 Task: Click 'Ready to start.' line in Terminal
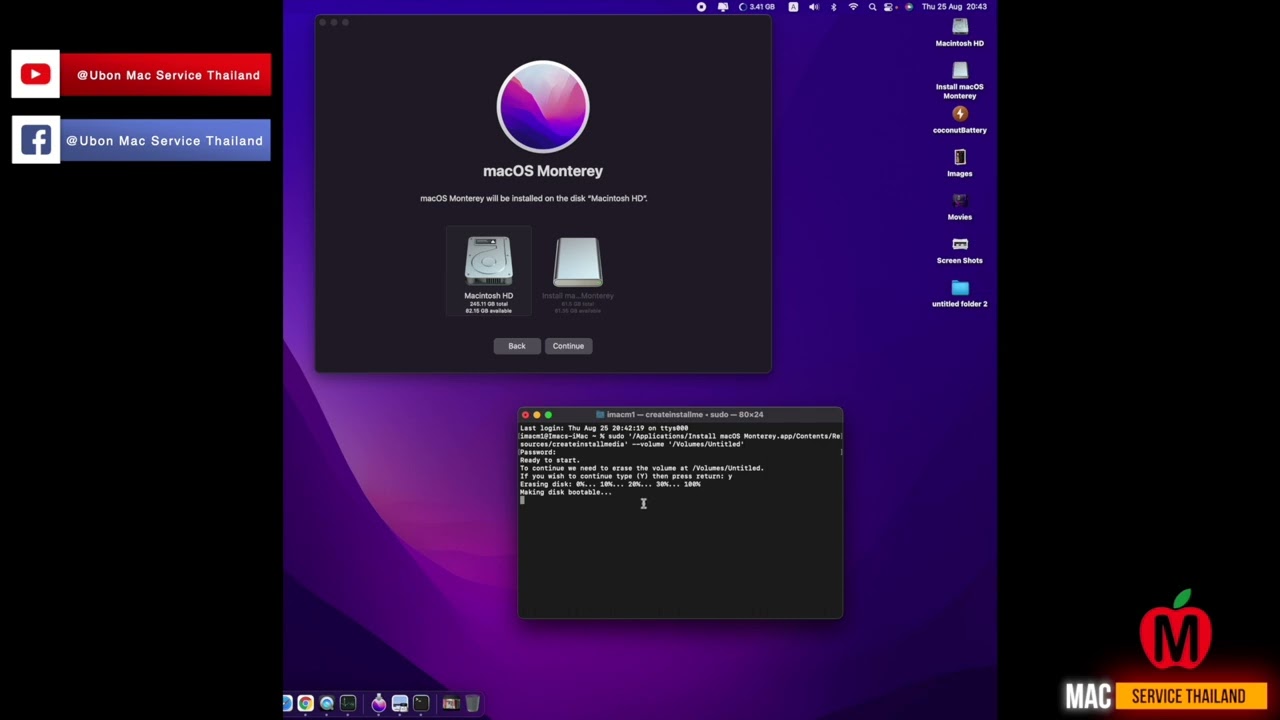550,460
